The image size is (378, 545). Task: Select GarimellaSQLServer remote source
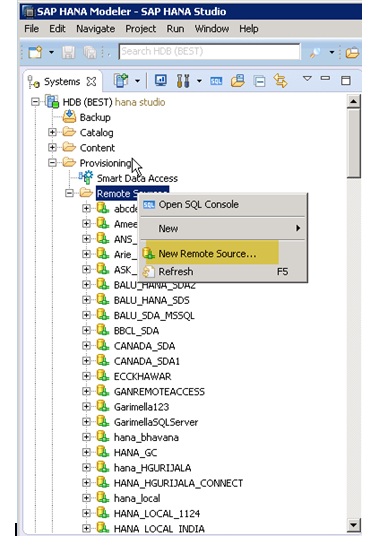tap(156, 422)
